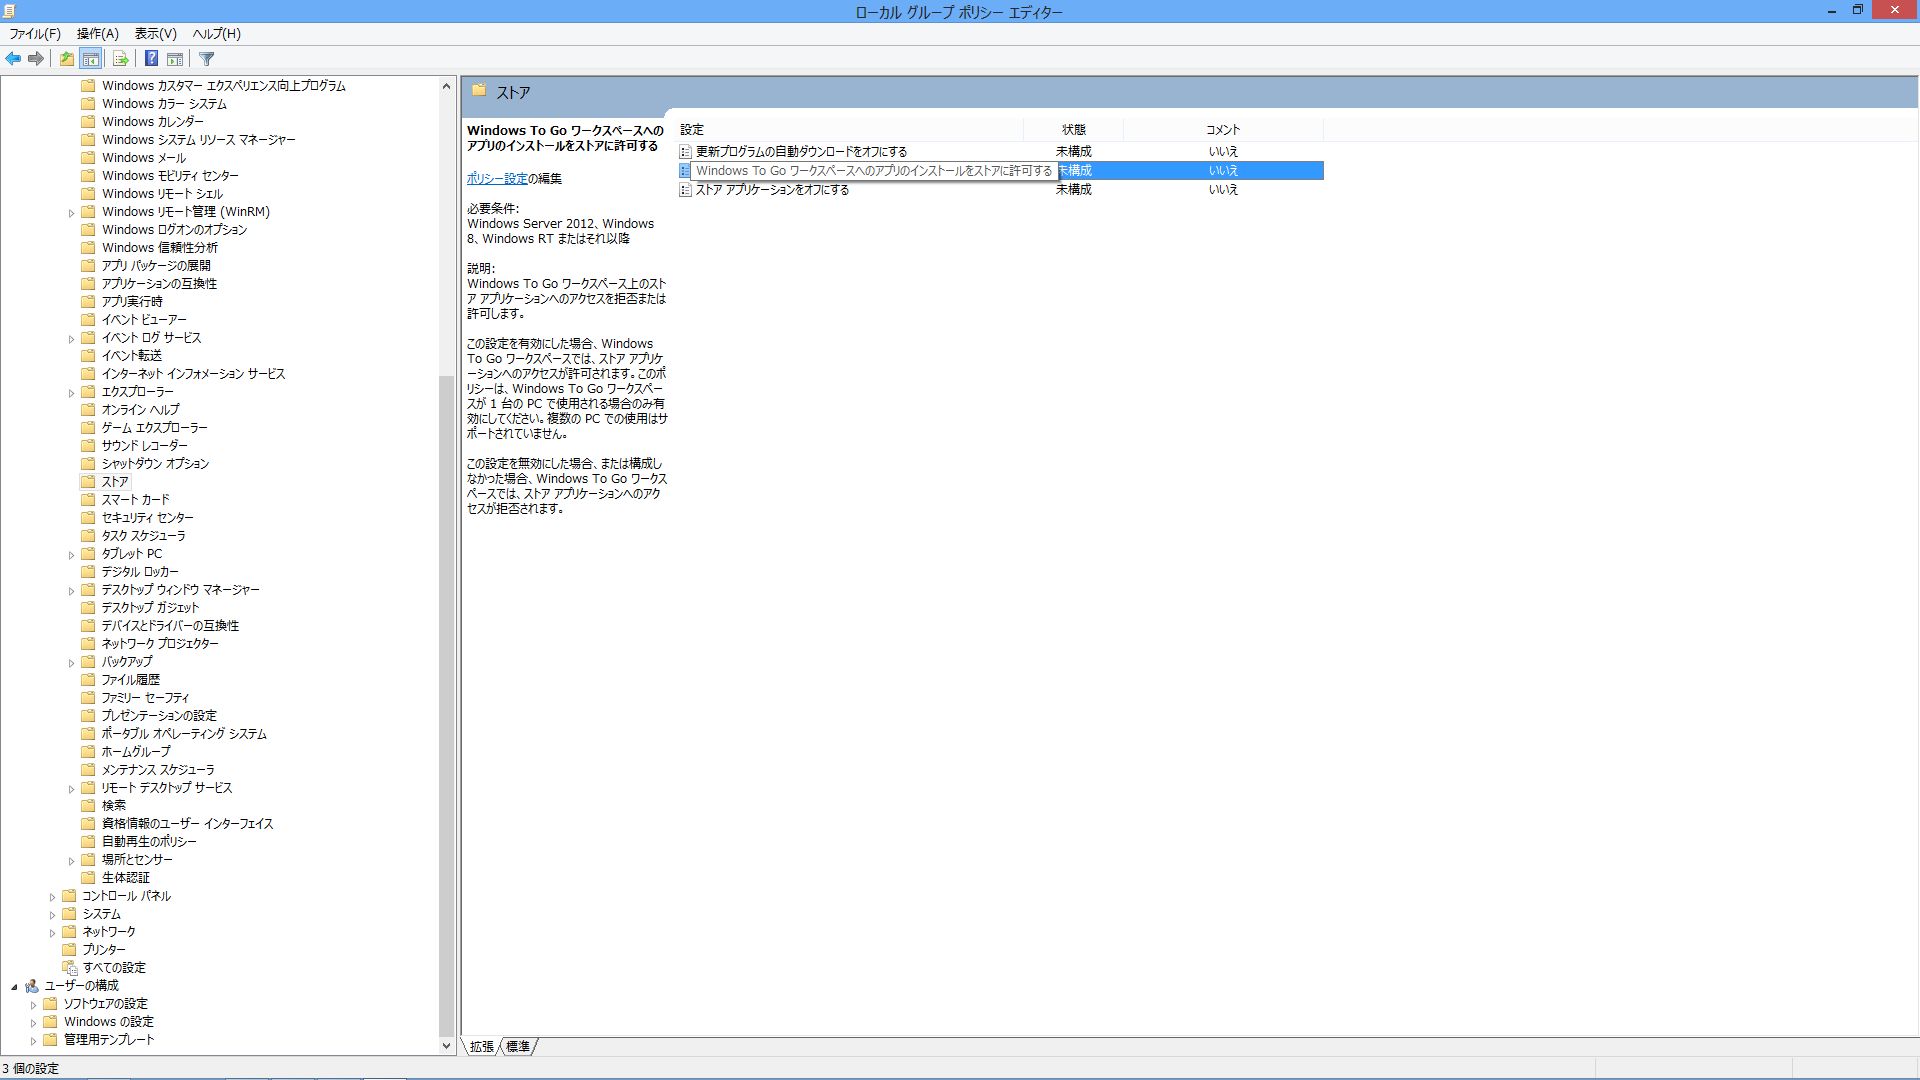The image size is (1920, 1080).
Task: Expand the Windows リモート管理 (WinRM) node
Action: [71, 213]
